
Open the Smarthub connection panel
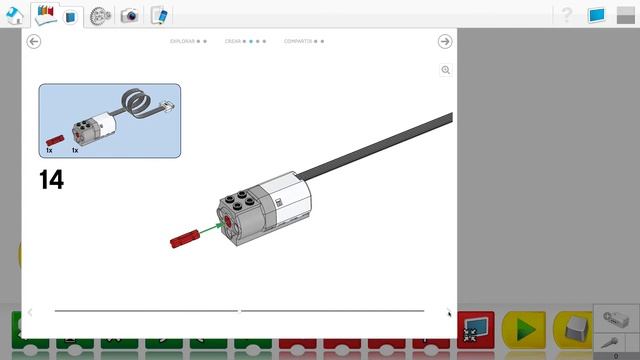(x=616, y=319)
